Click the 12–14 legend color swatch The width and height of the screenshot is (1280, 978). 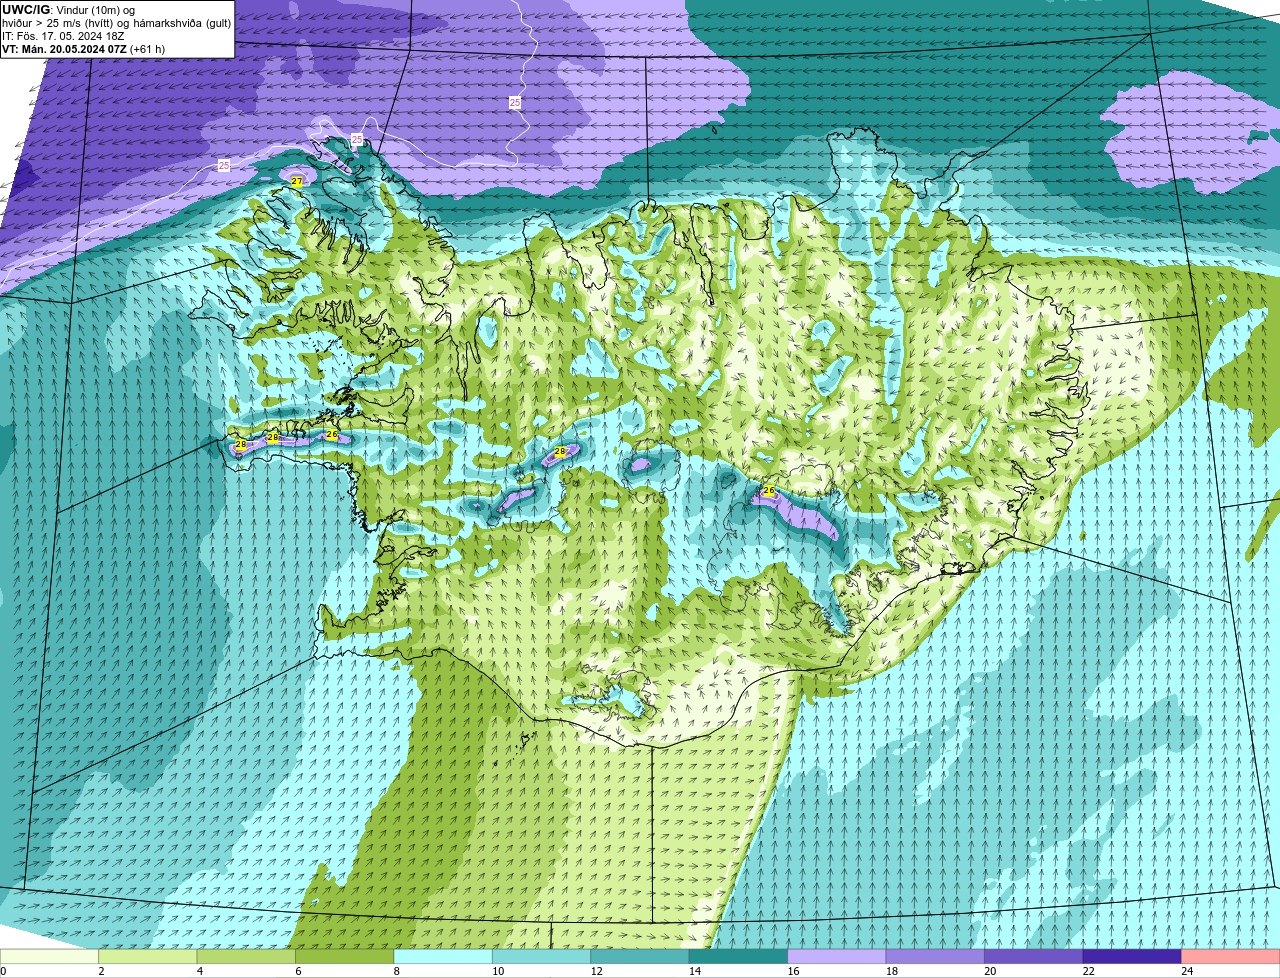tap(640, 957)
